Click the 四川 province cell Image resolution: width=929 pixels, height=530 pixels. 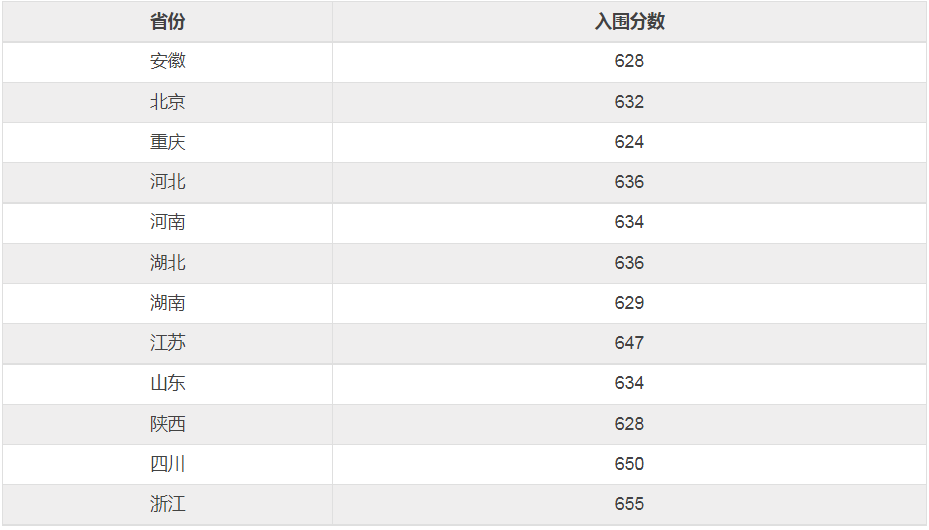coord(168,464)
